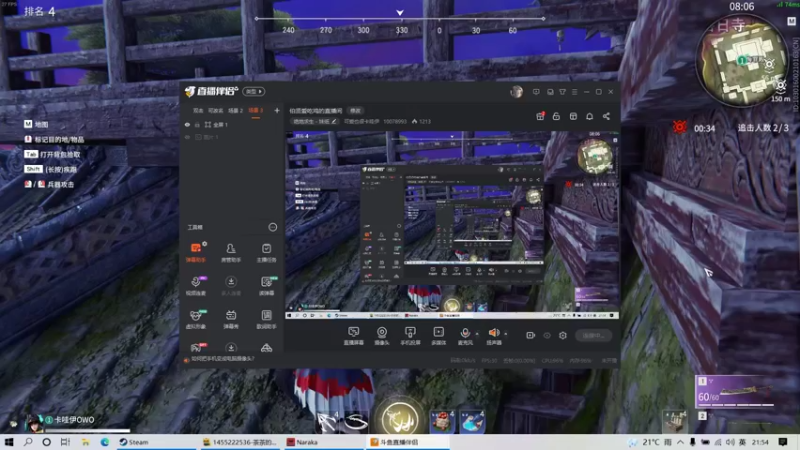Open the Windows notification center
Image resolution: width=800 pixels, height=450 pixels.
[783, 442]
